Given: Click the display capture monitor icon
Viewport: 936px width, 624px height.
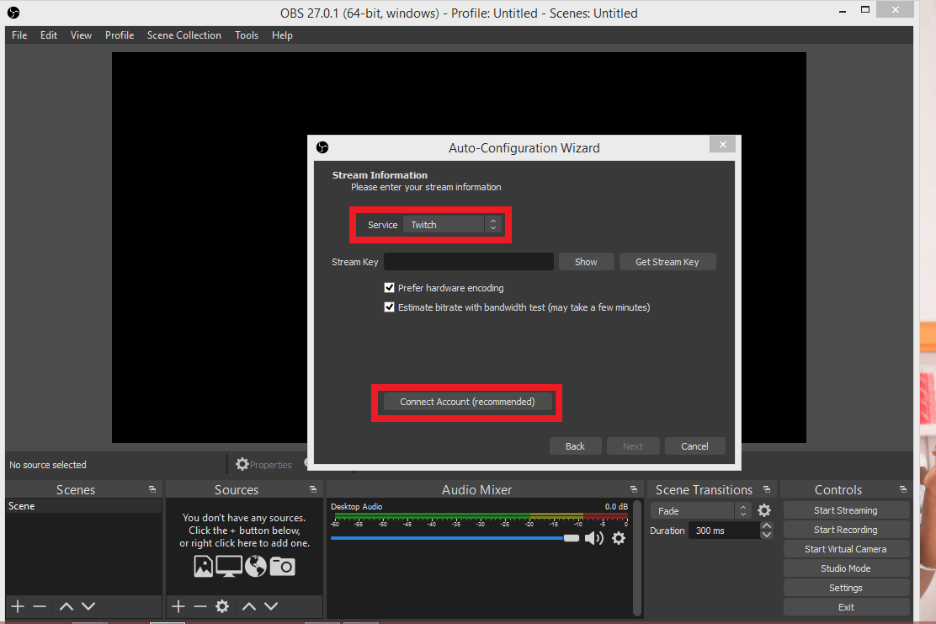Looking at the screenshot, I should point(229,566).
